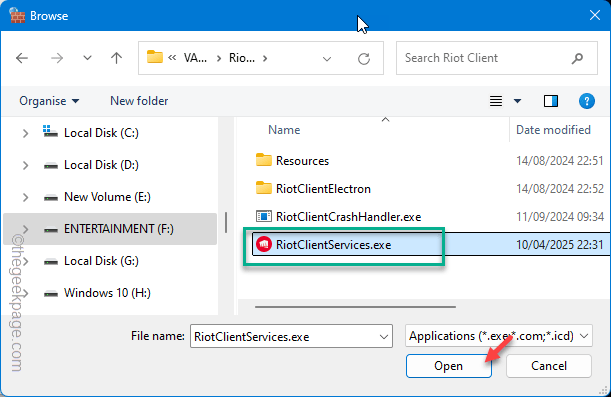
Task: Click the RiotClientElectron folder icon
Action: tap(263, 188)
